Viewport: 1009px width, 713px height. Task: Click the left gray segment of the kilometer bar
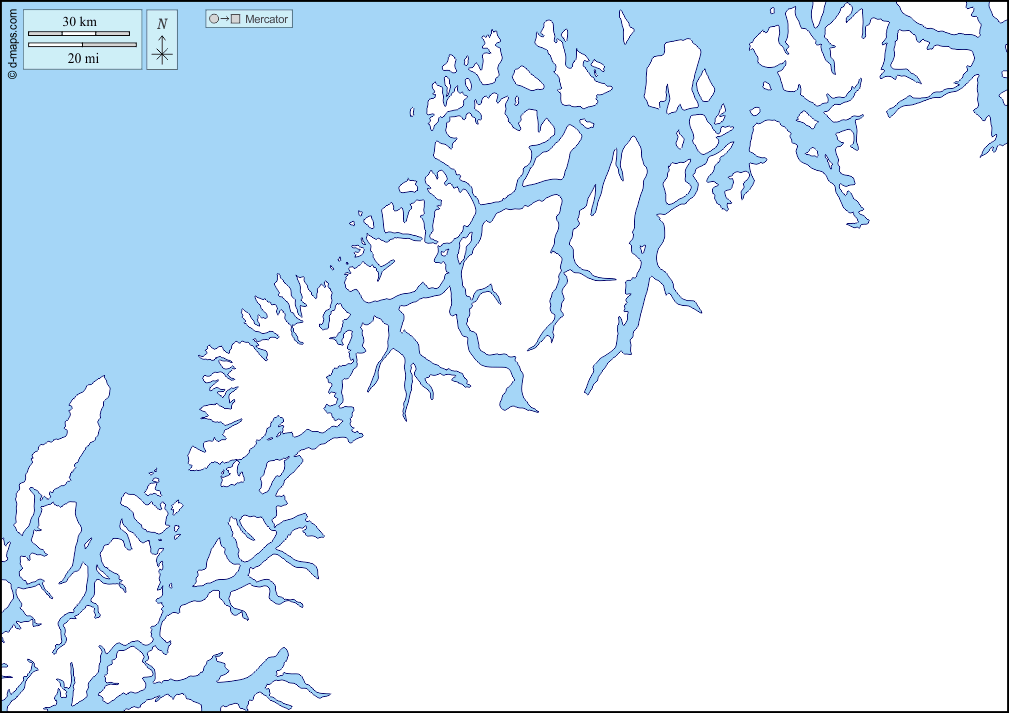[45, 34]
